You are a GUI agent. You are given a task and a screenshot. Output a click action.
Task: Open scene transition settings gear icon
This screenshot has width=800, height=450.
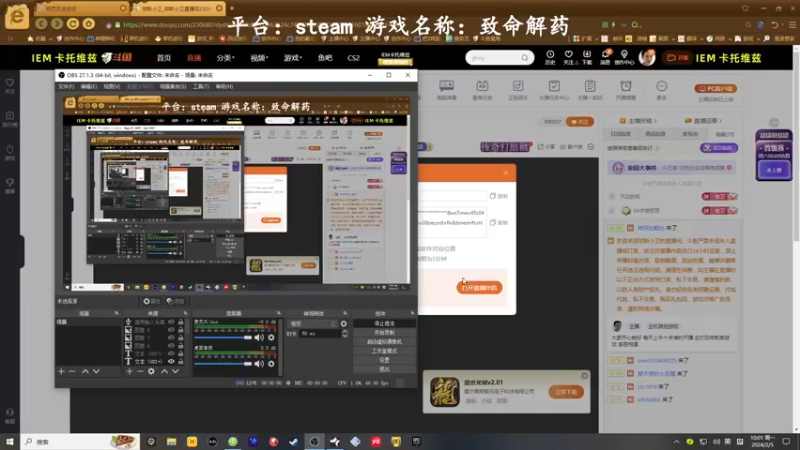[344, 323]
